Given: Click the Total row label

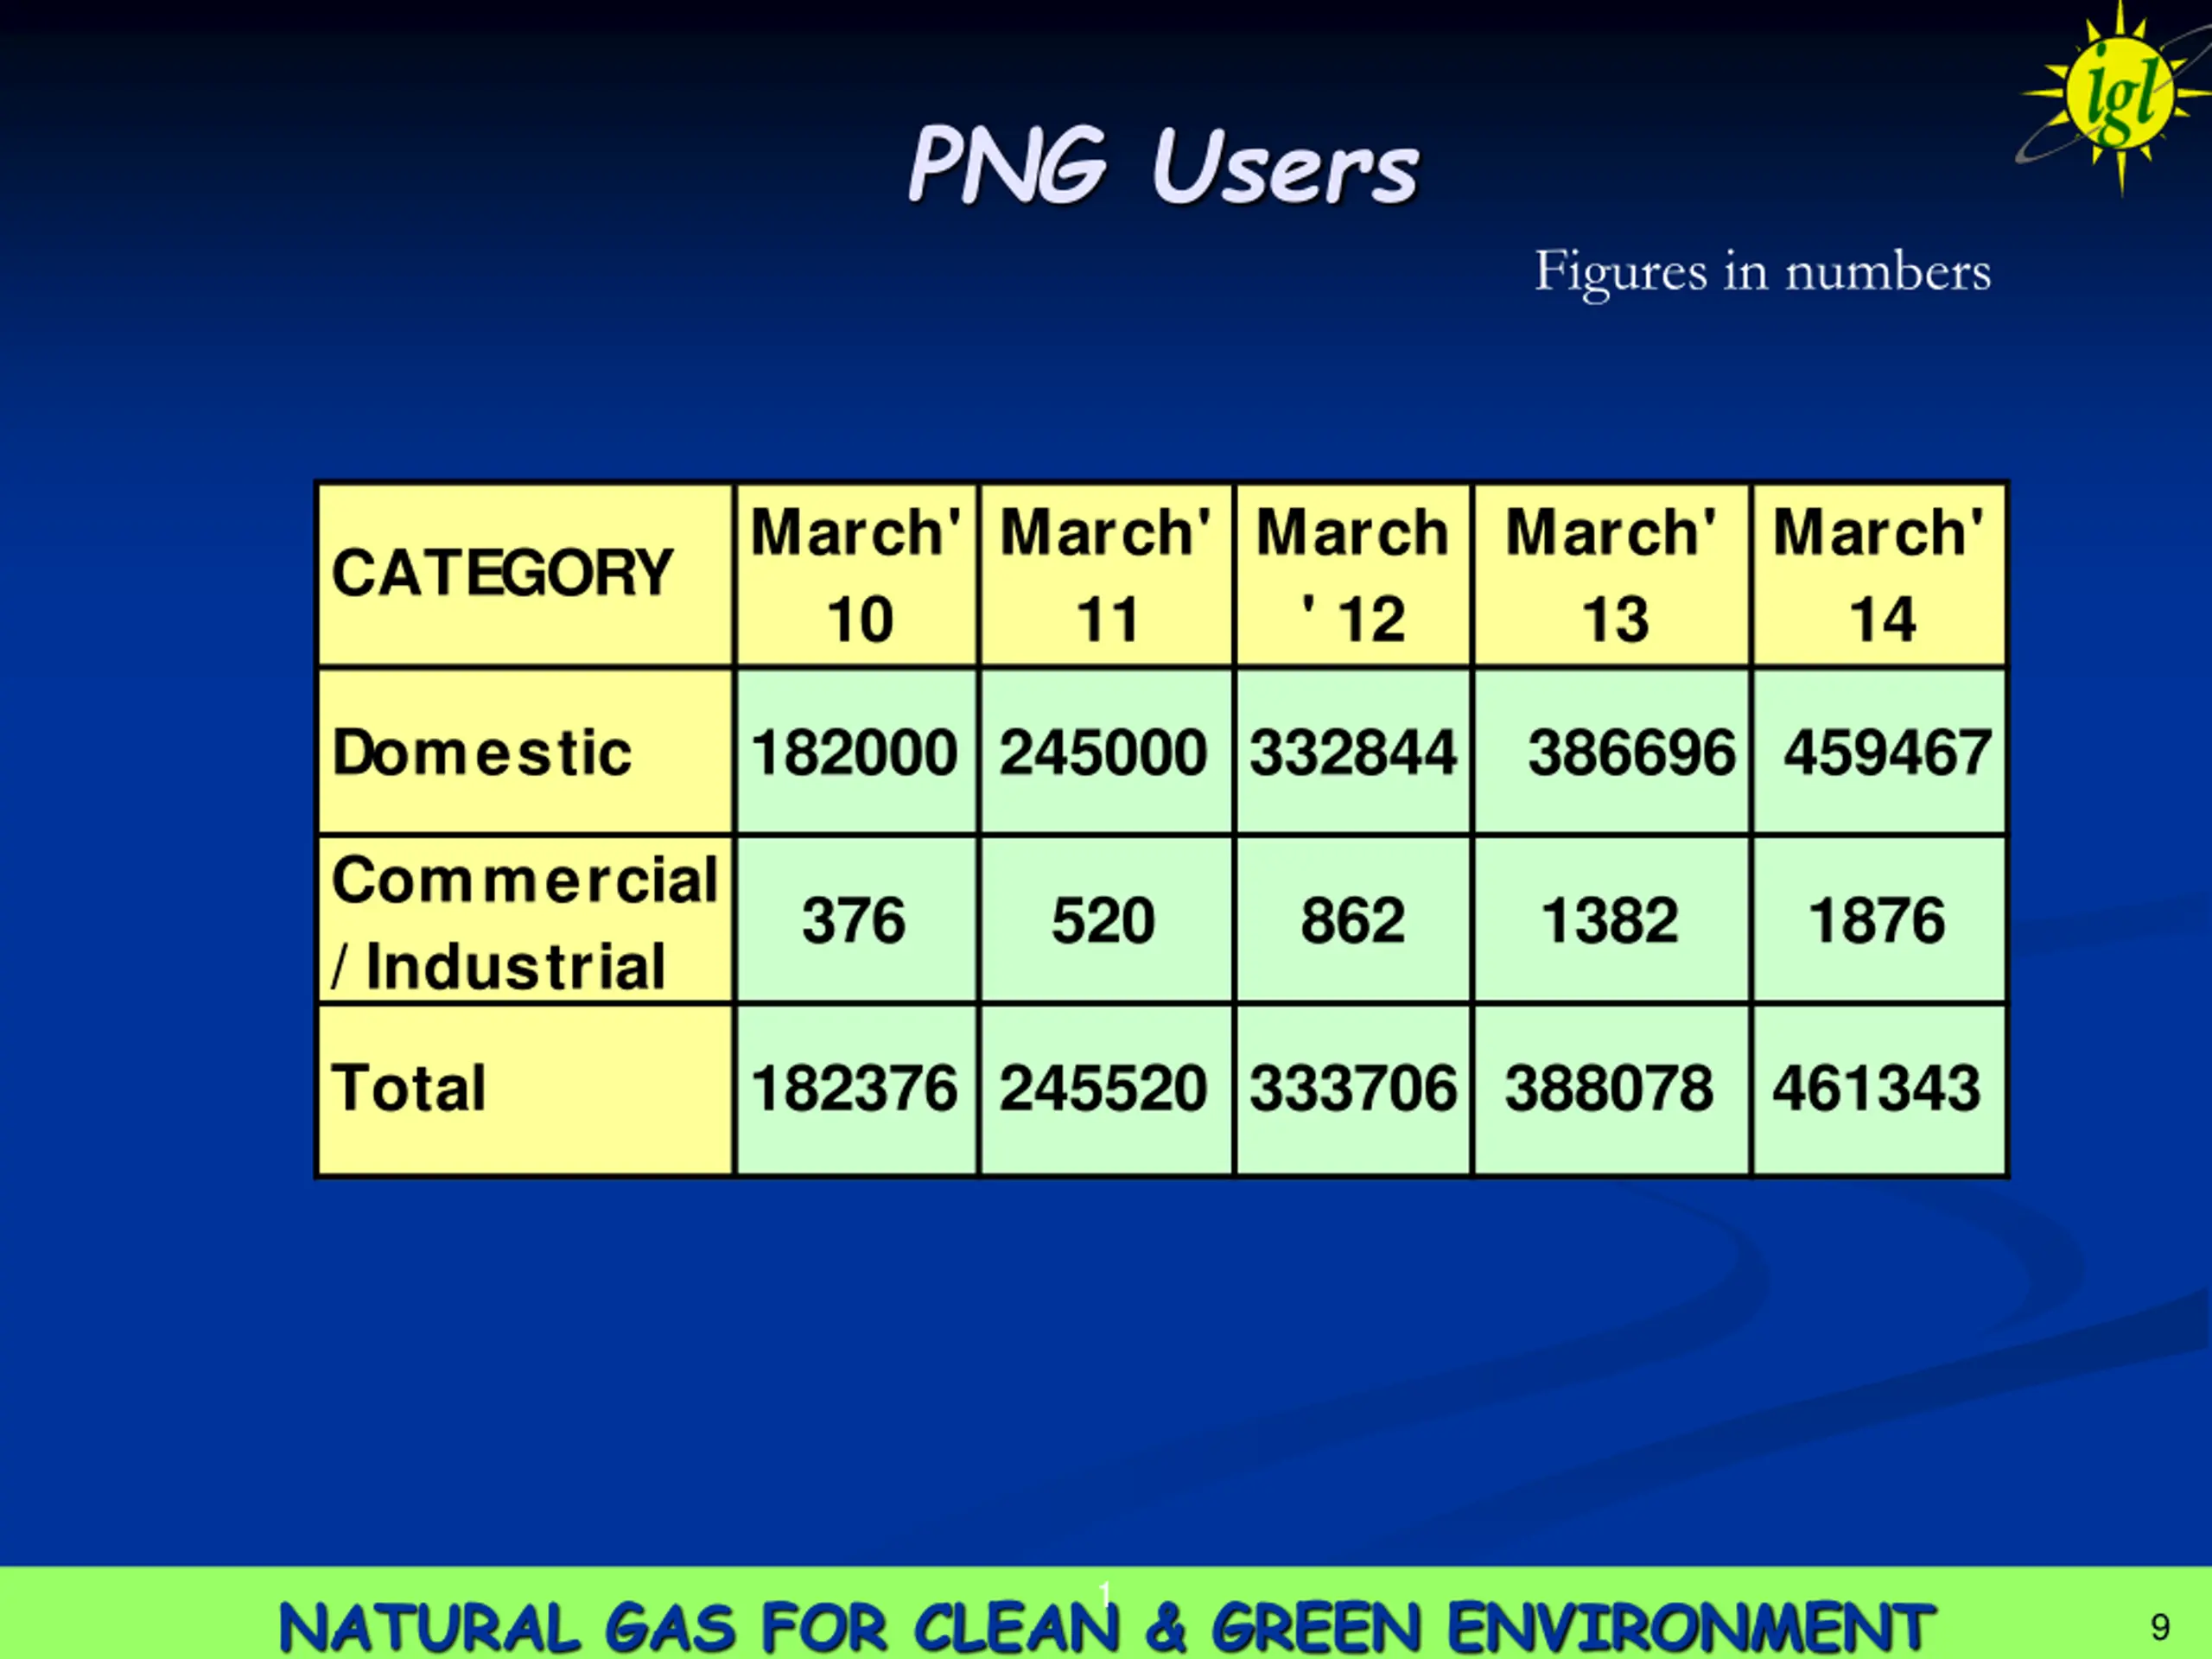Looking at the screenshot, I should 525,1090.
